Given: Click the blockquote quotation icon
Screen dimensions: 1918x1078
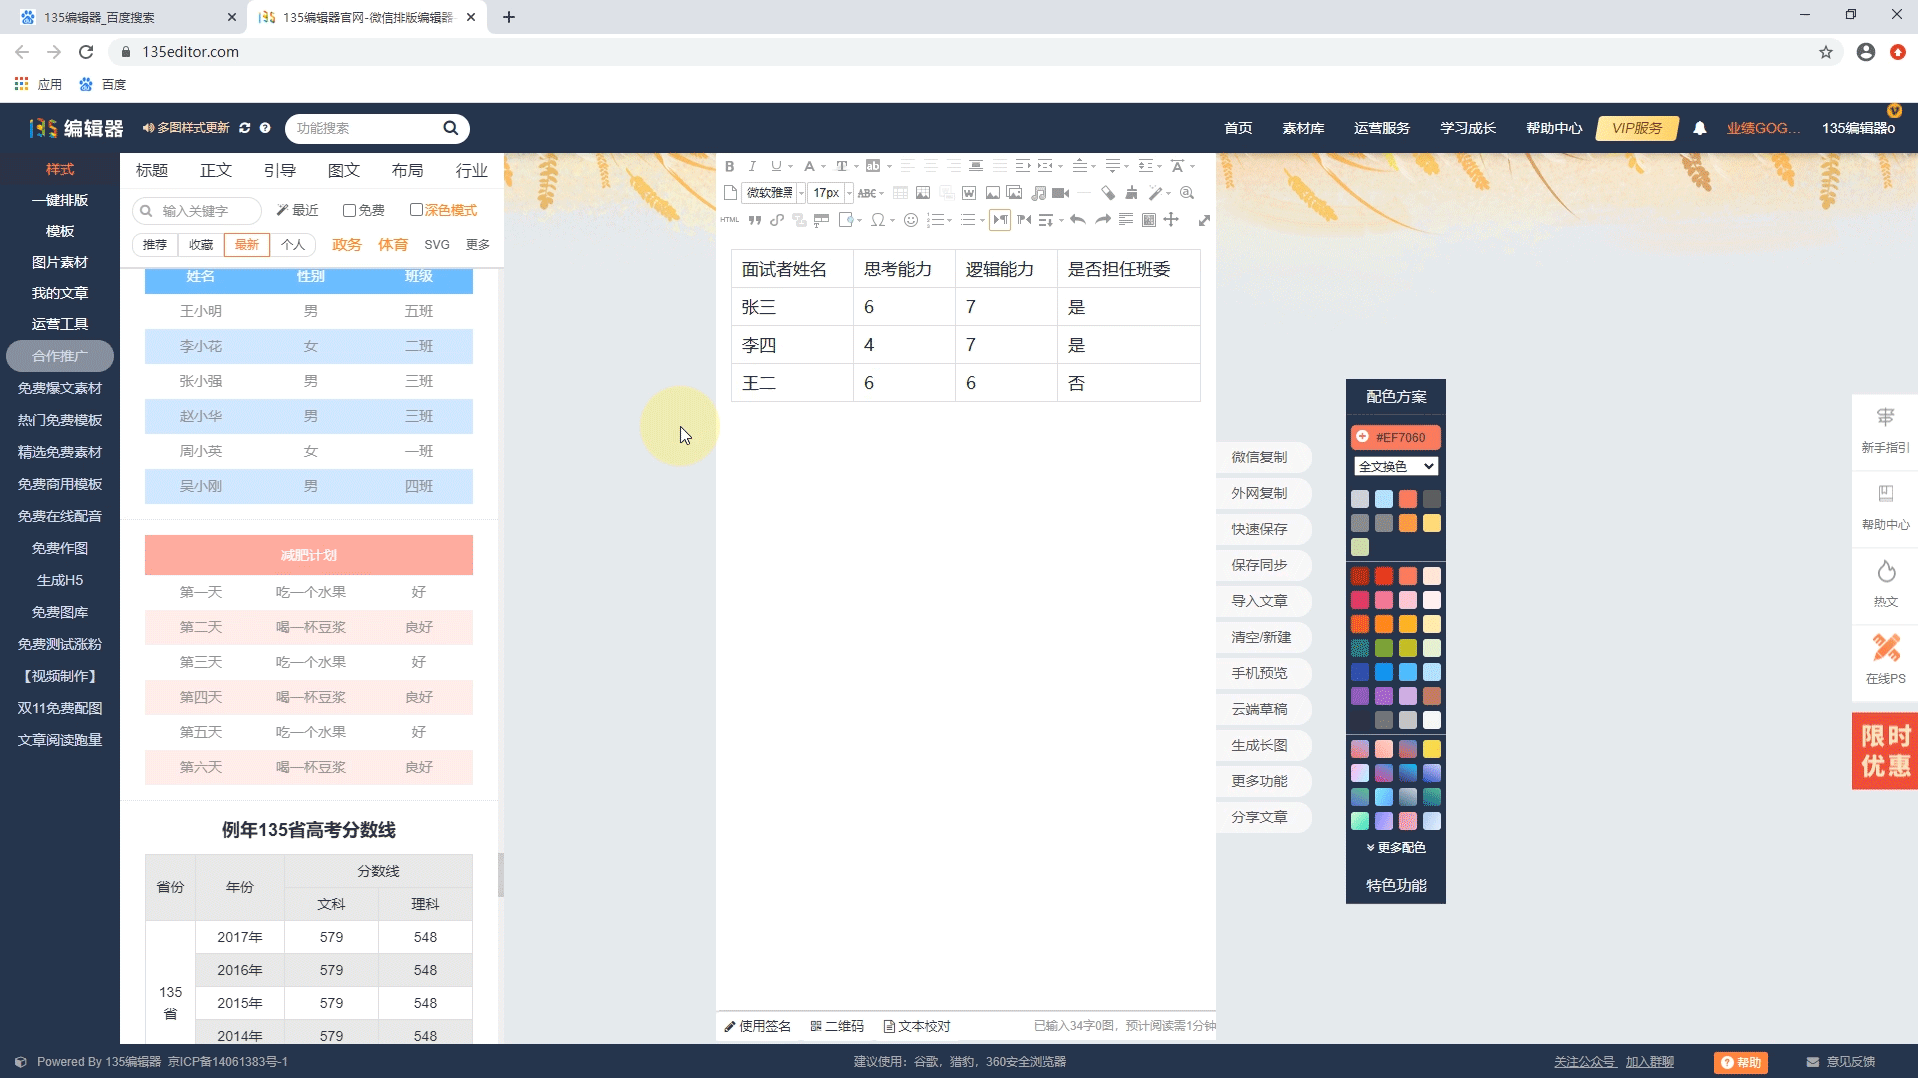Looking at the screenshot, I should click(754, 220).
